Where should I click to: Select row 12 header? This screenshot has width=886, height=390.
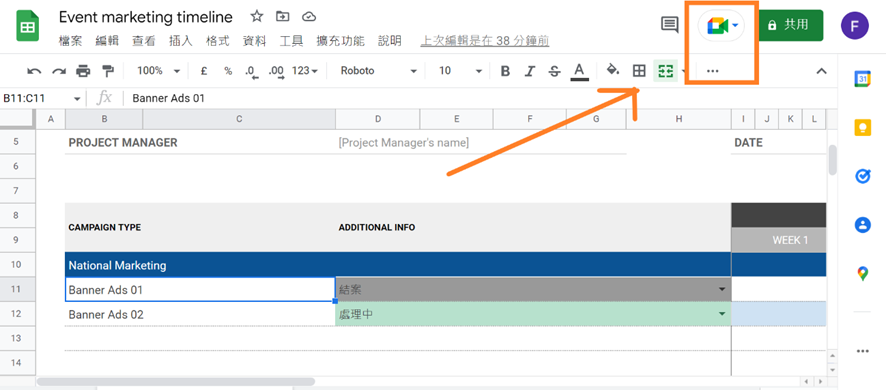coord(16,314)
